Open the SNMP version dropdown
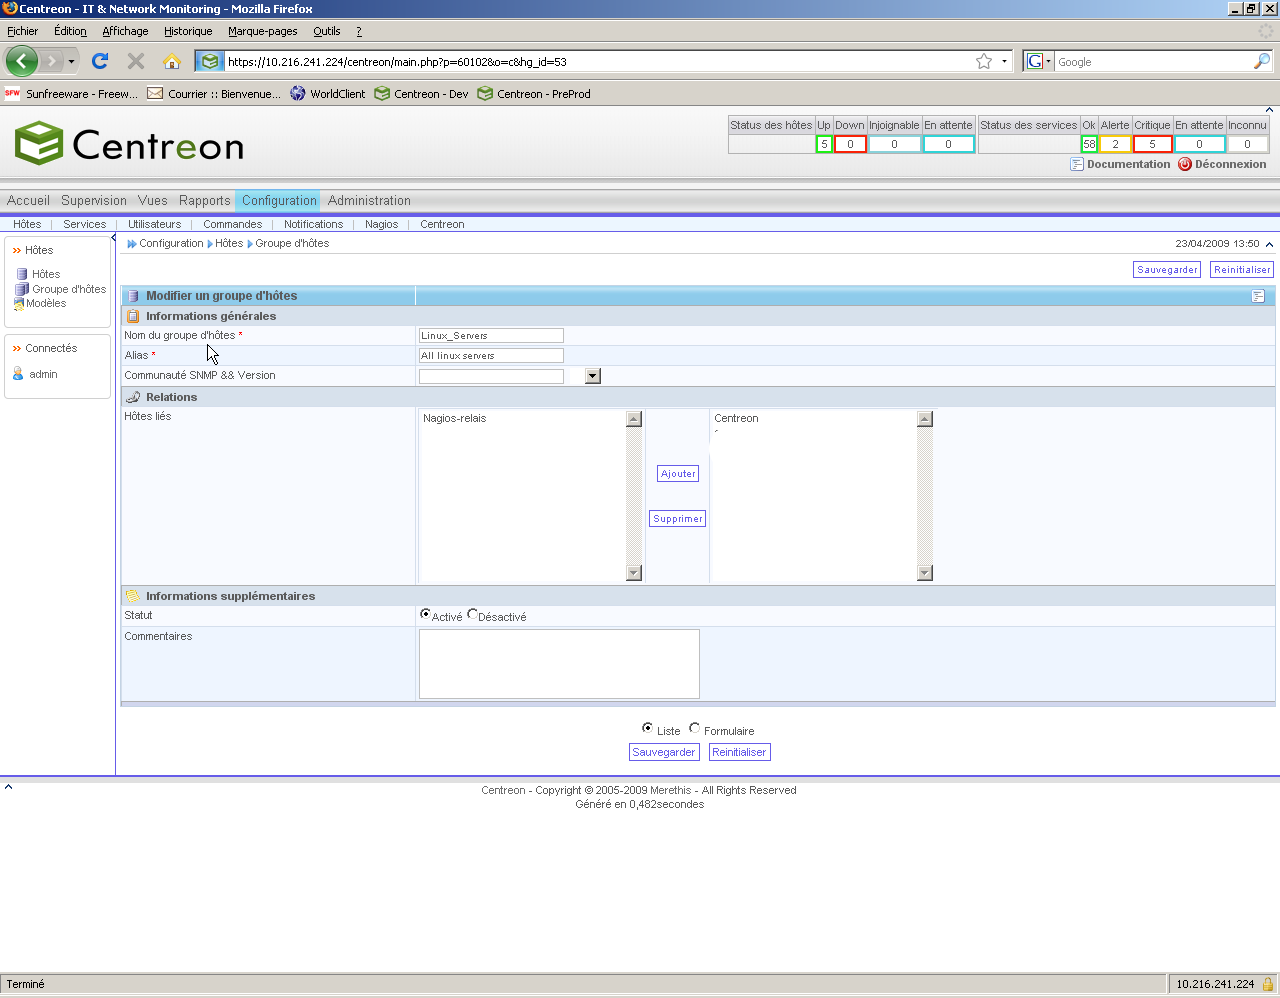The height and width of the screenshot is (998, 1280). (593, 376)
